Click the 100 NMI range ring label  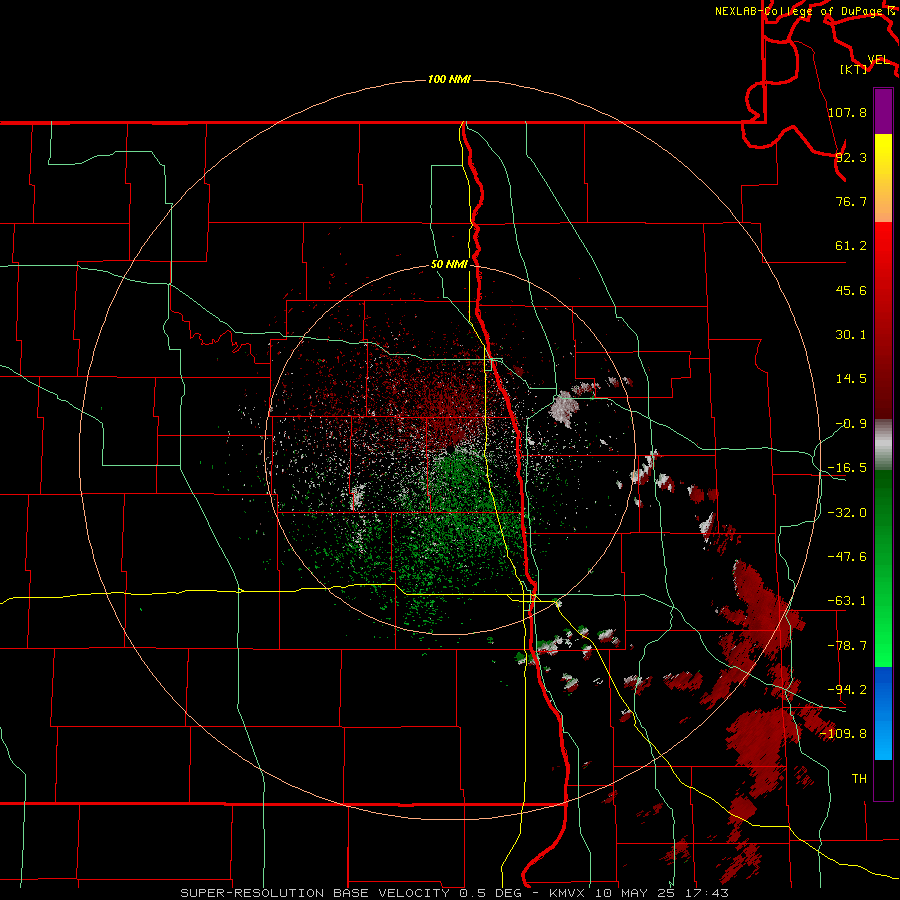tap(449, 79)
